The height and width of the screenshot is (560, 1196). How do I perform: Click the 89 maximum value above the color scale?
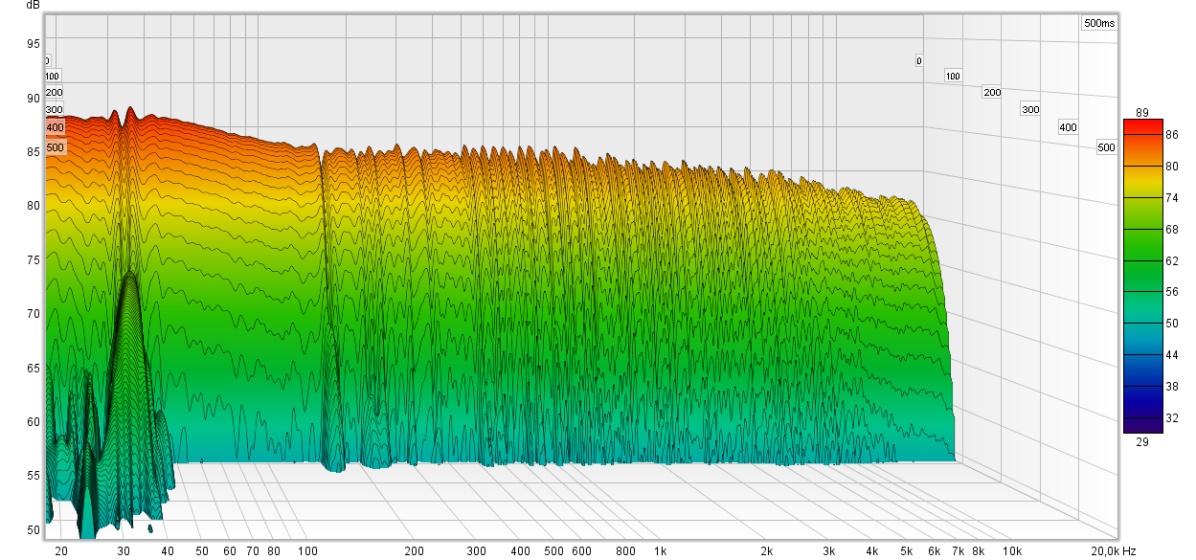(1142, 113)
